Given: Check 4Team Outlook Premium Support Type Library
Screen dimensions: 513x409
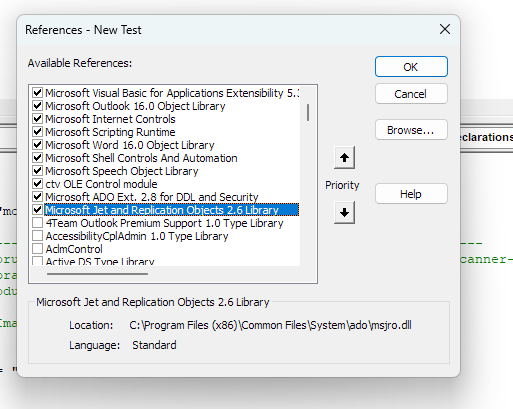Looking at the screenshot, I should [x=37, y=223].
